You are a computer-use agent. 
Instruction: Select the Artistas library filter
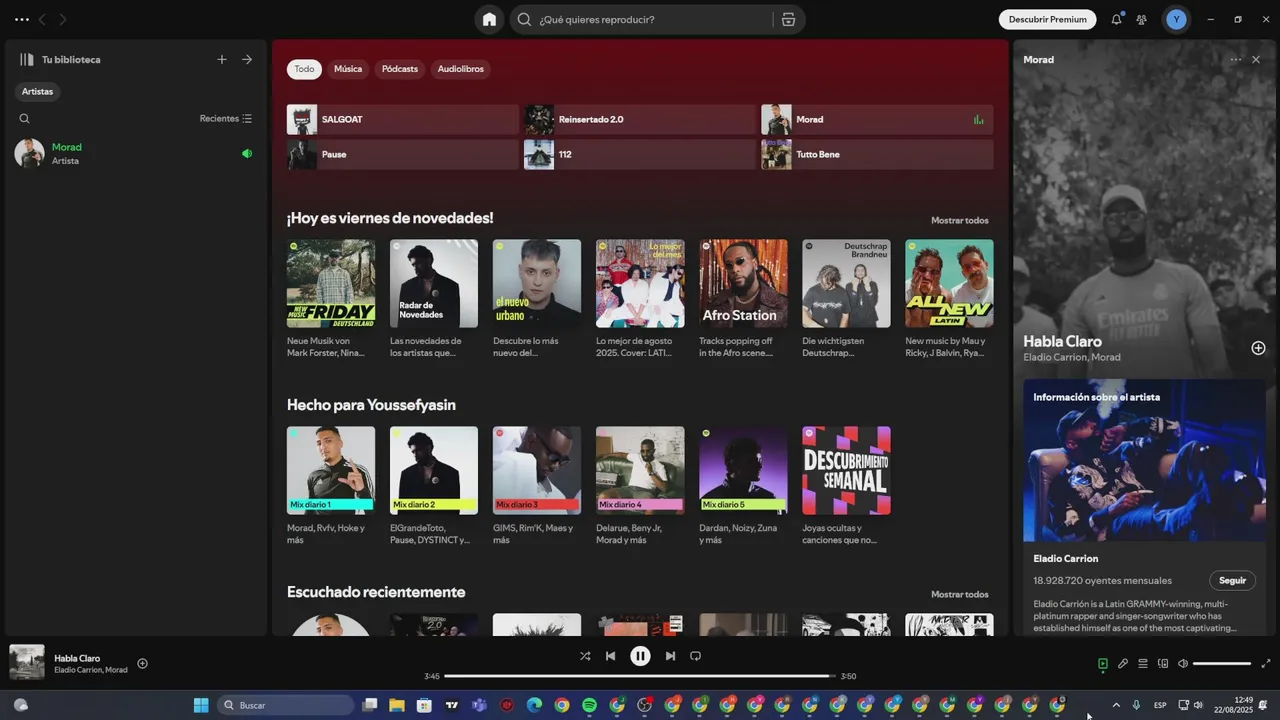pos(37,91)
